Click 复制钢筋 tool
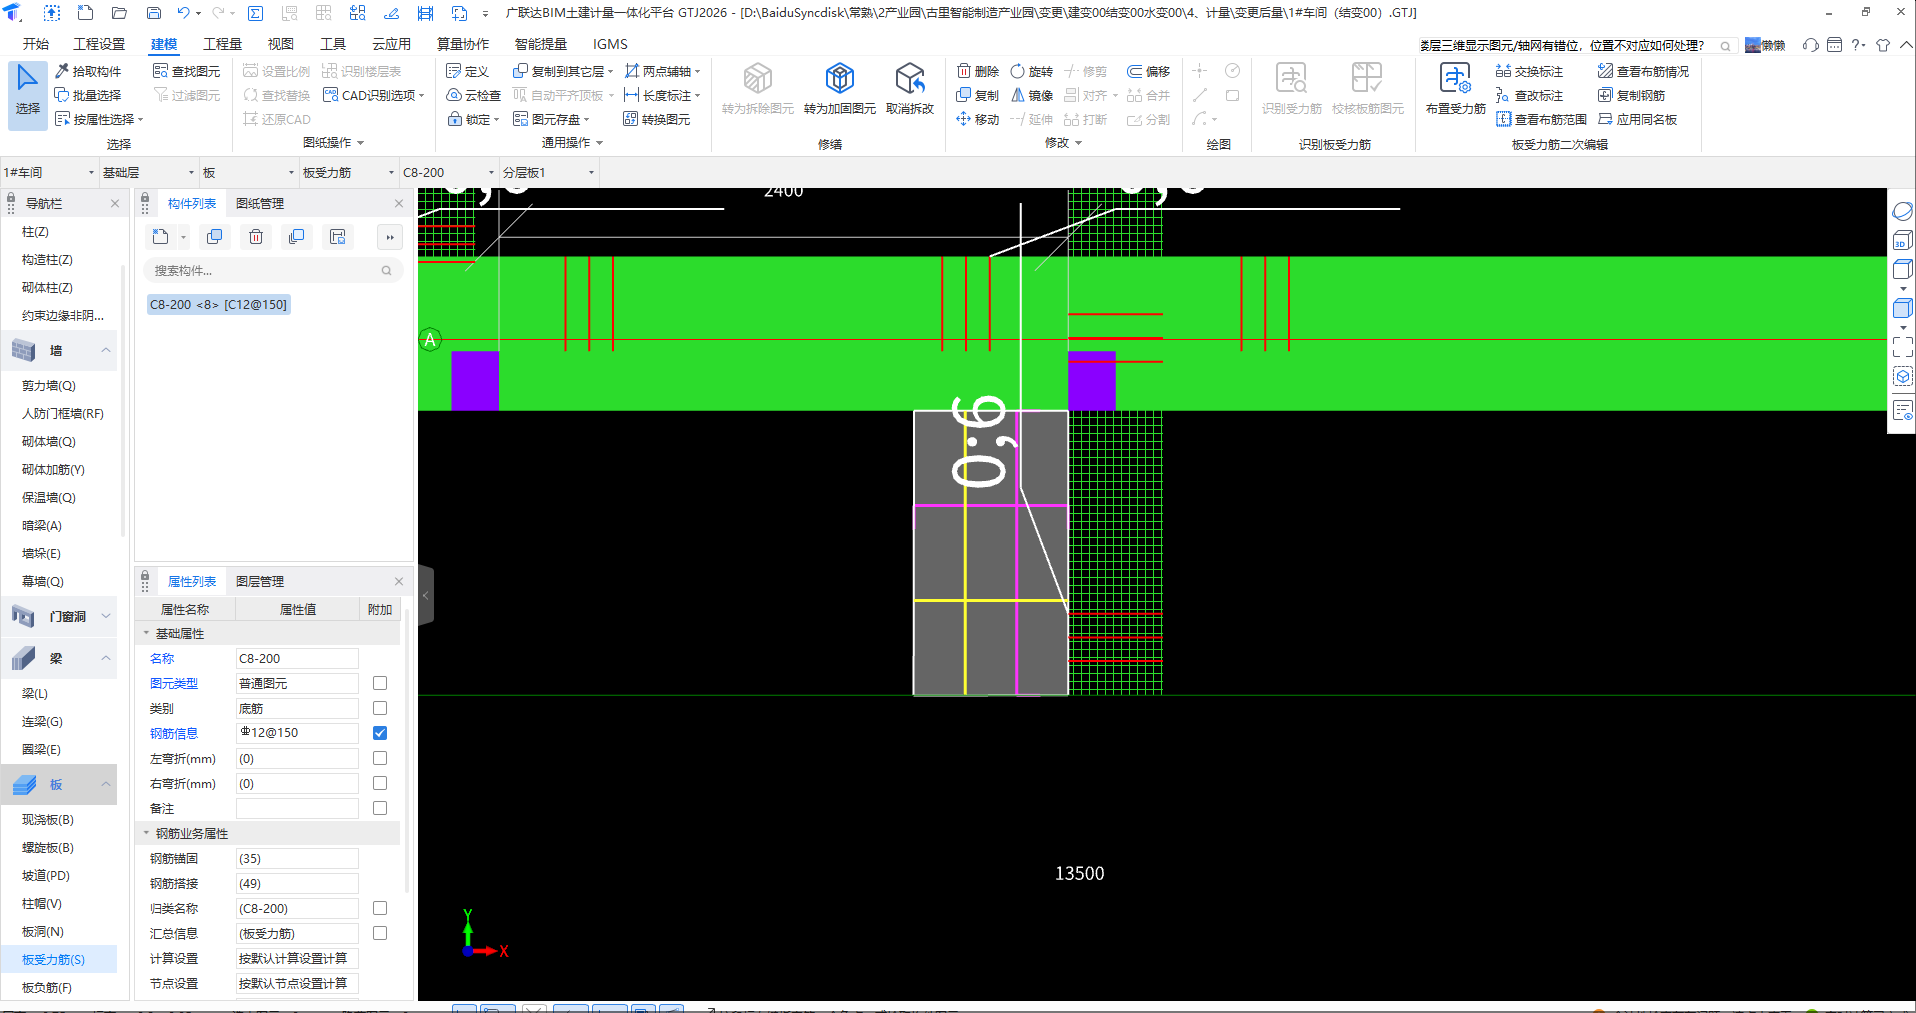The height and width of the screenshot is (1013, 1916). [x=1632, y=95]
